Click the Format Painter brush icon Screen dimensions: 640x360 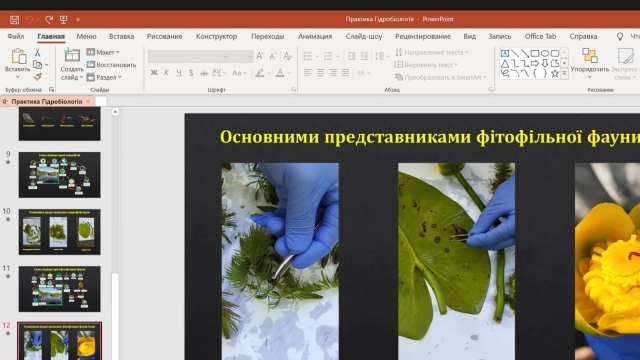click(x=38, y=77)
